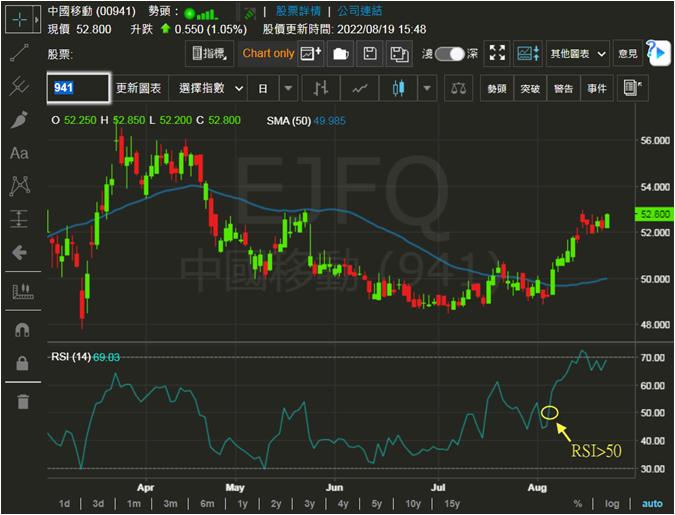Select the trend line drawing tool
Image resolution: width=675 pixels, height=515 pixels.
(19, 53)
